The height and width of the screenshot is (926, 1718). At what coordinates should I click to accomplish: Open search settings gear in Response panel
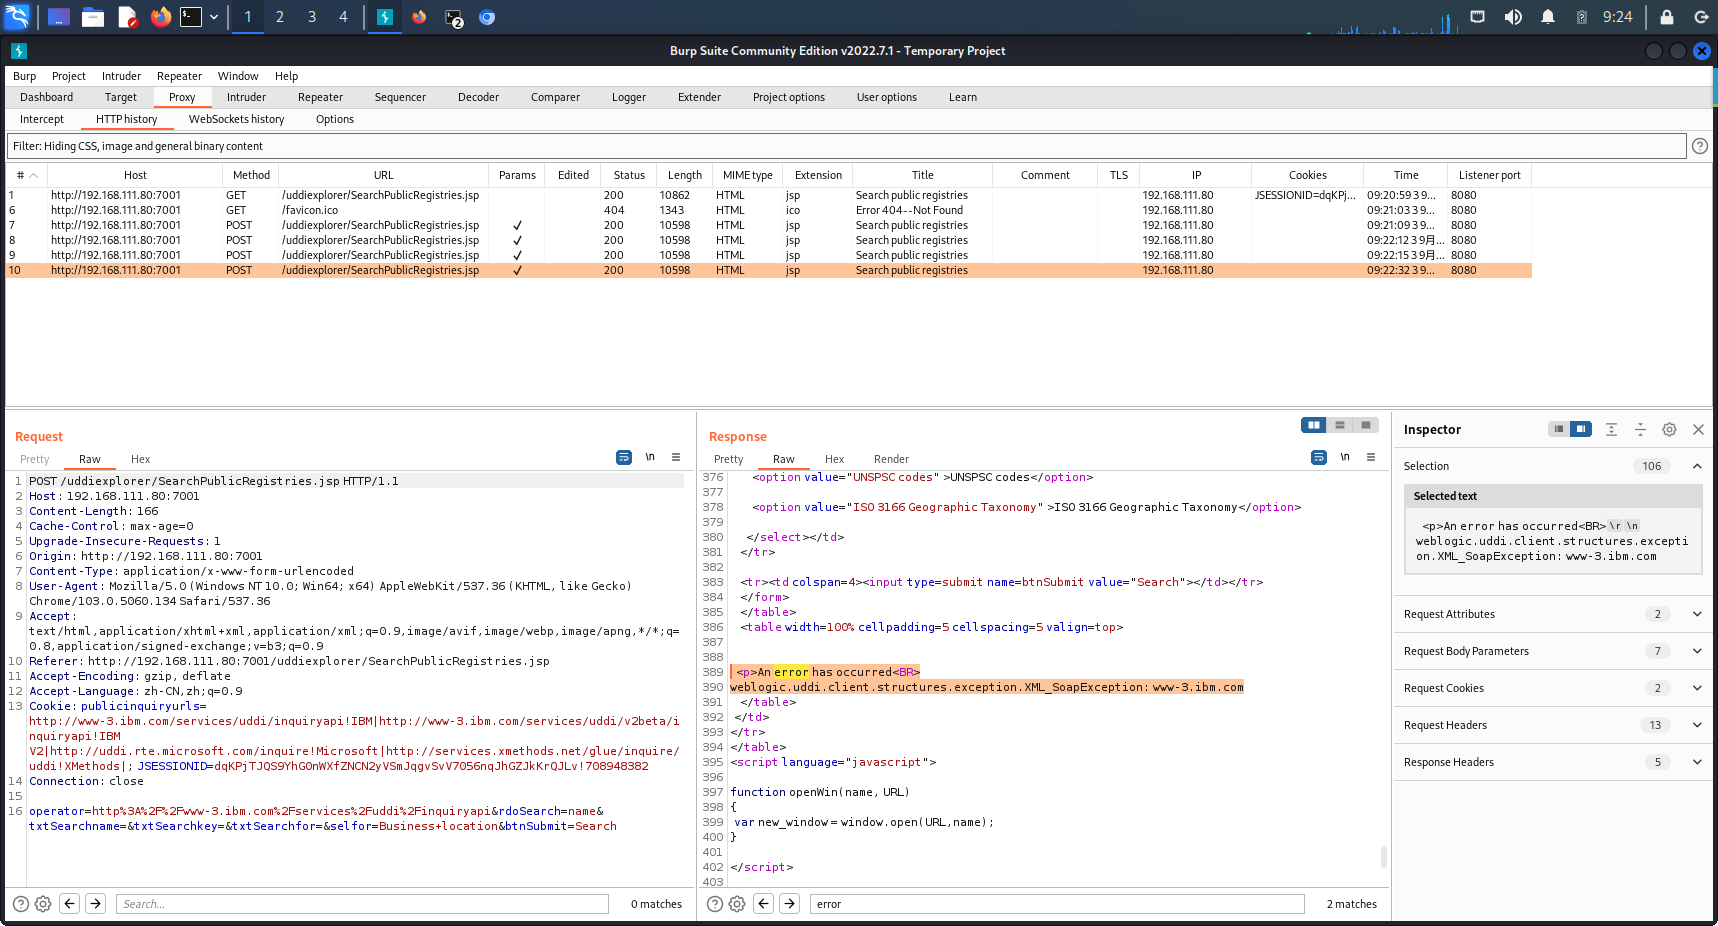click(x=737, y=904)
